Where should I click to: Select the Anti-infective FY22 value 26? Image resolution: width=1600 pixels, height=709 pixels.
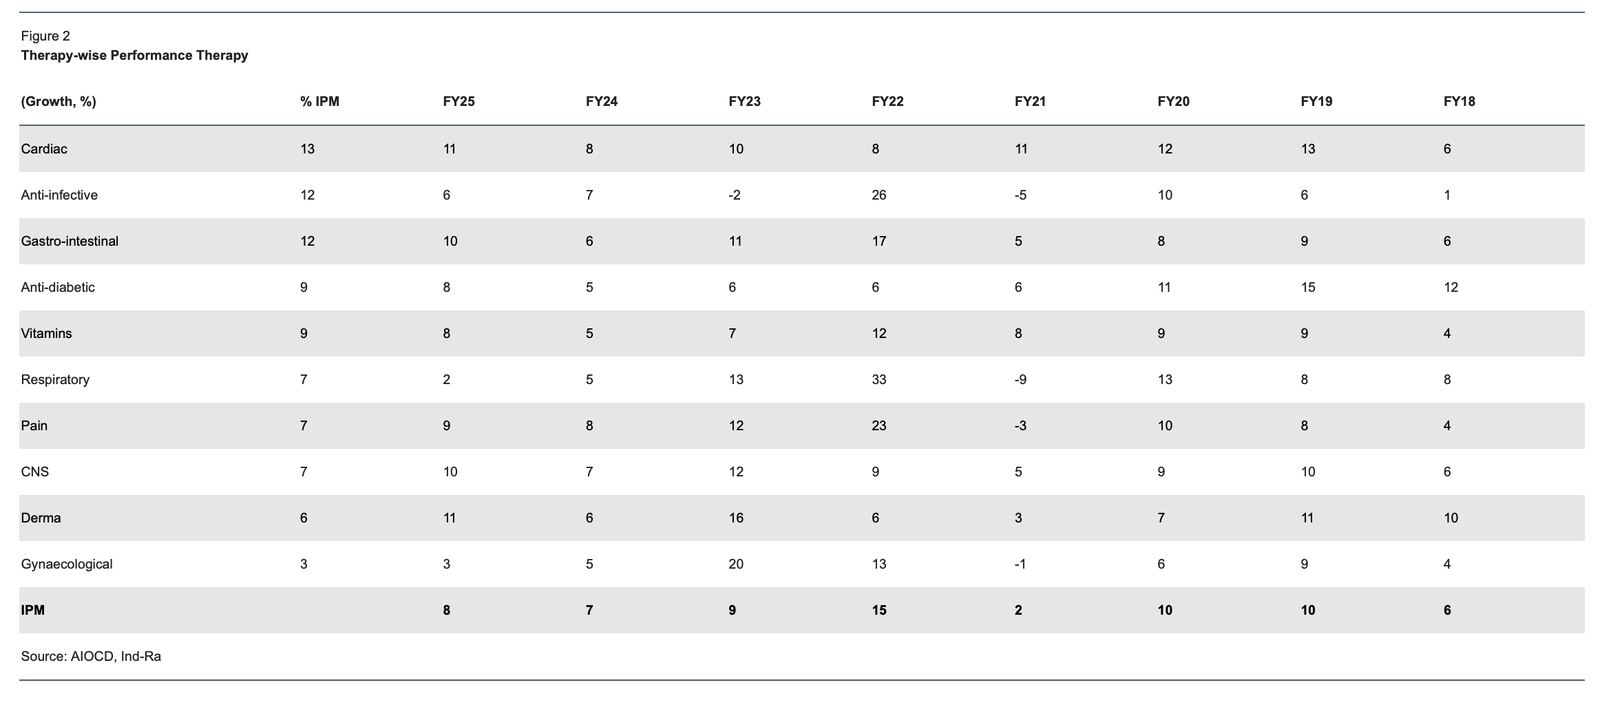[x=879, y=195]
